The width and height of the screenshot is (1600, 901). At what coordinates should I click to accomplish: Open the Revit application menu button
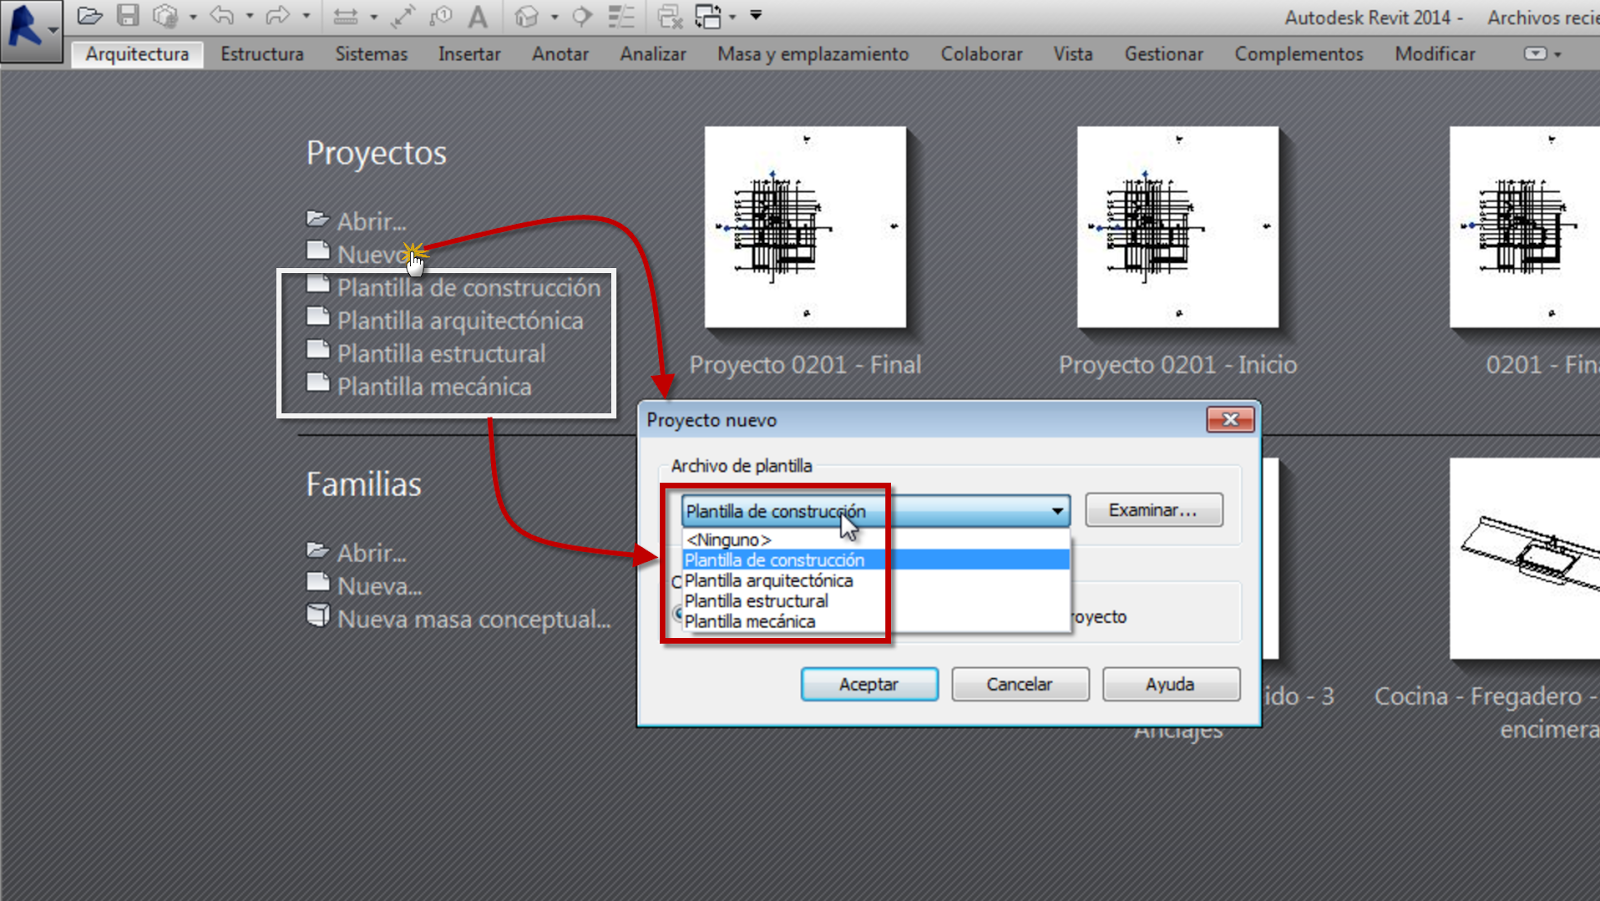click(31, 30)
